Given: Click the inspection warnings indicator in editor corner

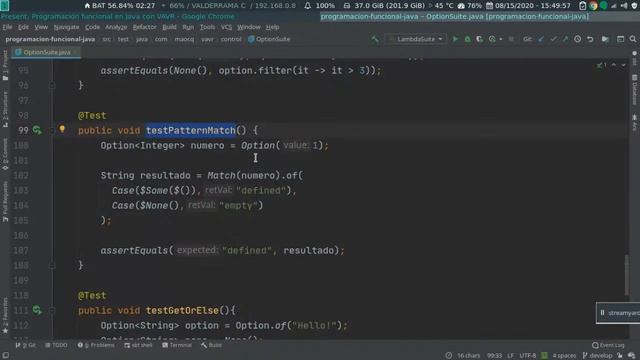Looking at the screenshot, I should pos(601,65).
